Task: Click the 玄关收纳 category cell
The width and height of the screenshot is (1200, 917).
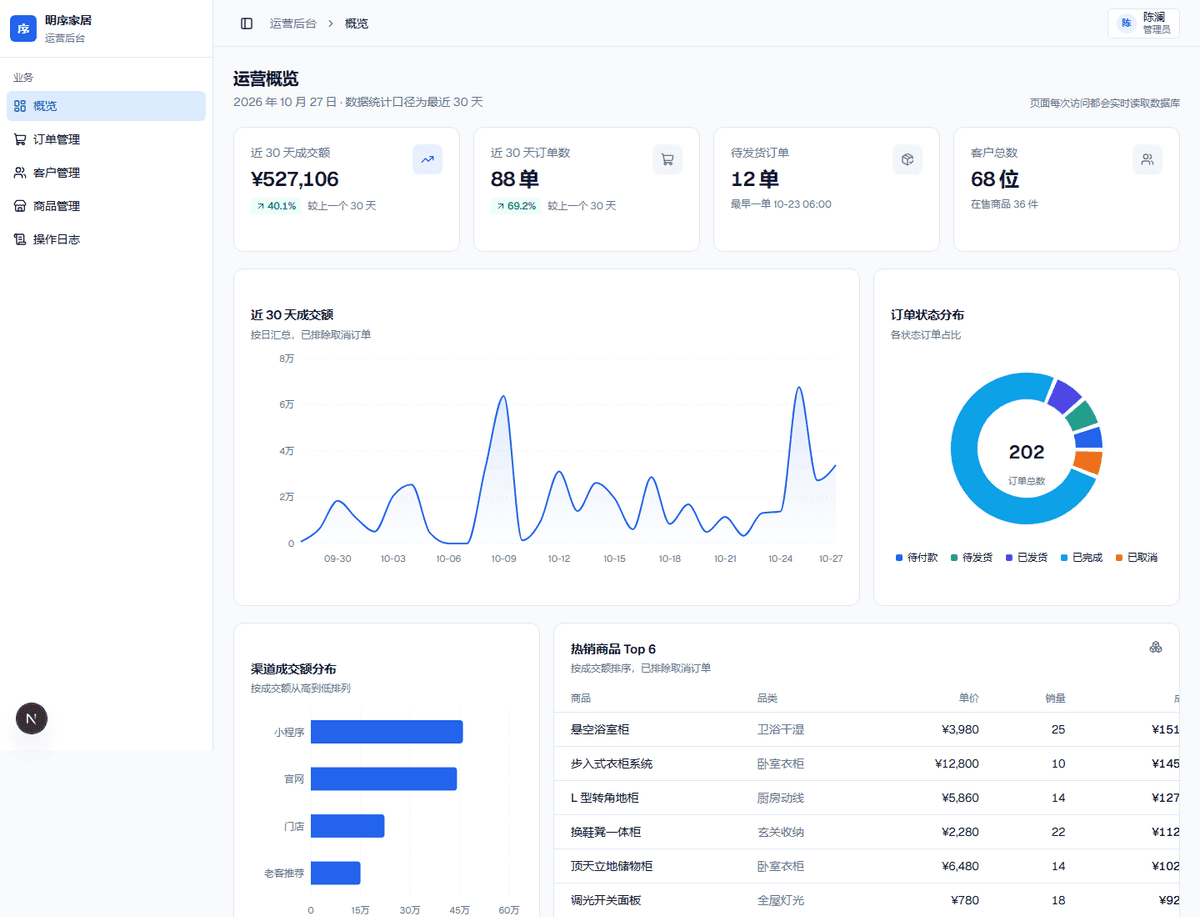Action: click(780, 832)
